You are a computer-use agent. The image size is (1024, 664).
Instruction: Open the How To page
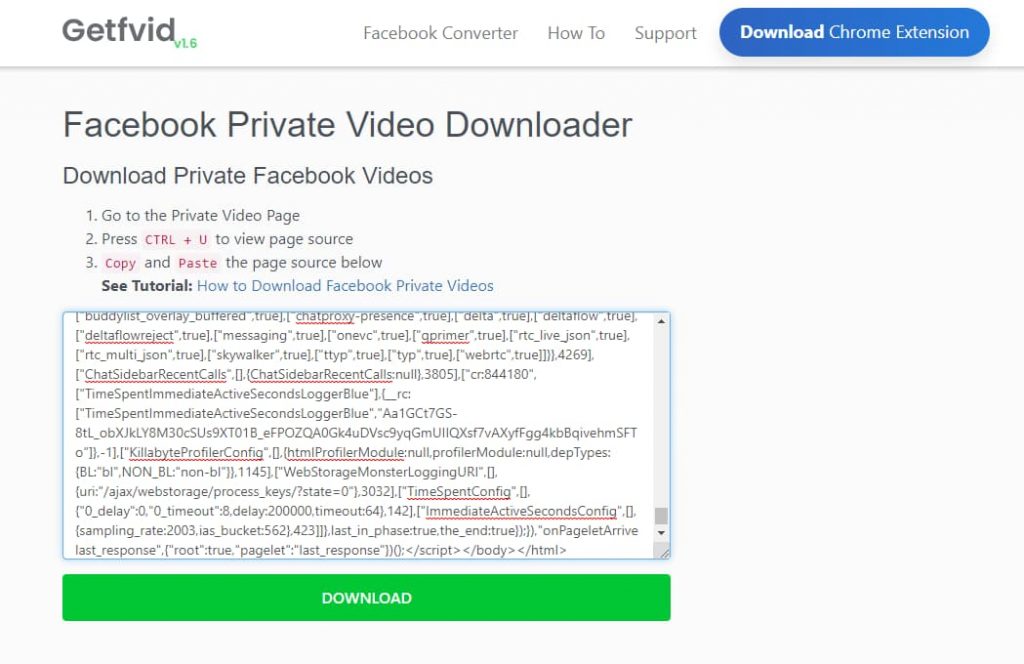(576, 33)
